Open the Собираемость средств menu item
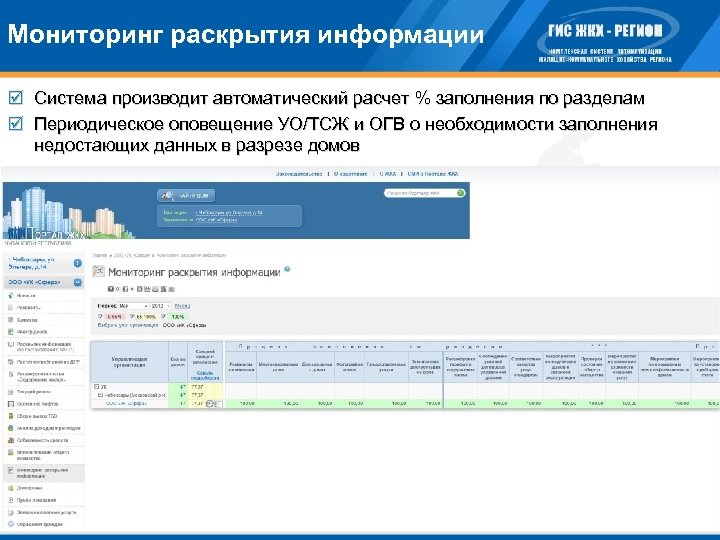The height and width of the screenshot is (540, 720). [x=42, y=440]
